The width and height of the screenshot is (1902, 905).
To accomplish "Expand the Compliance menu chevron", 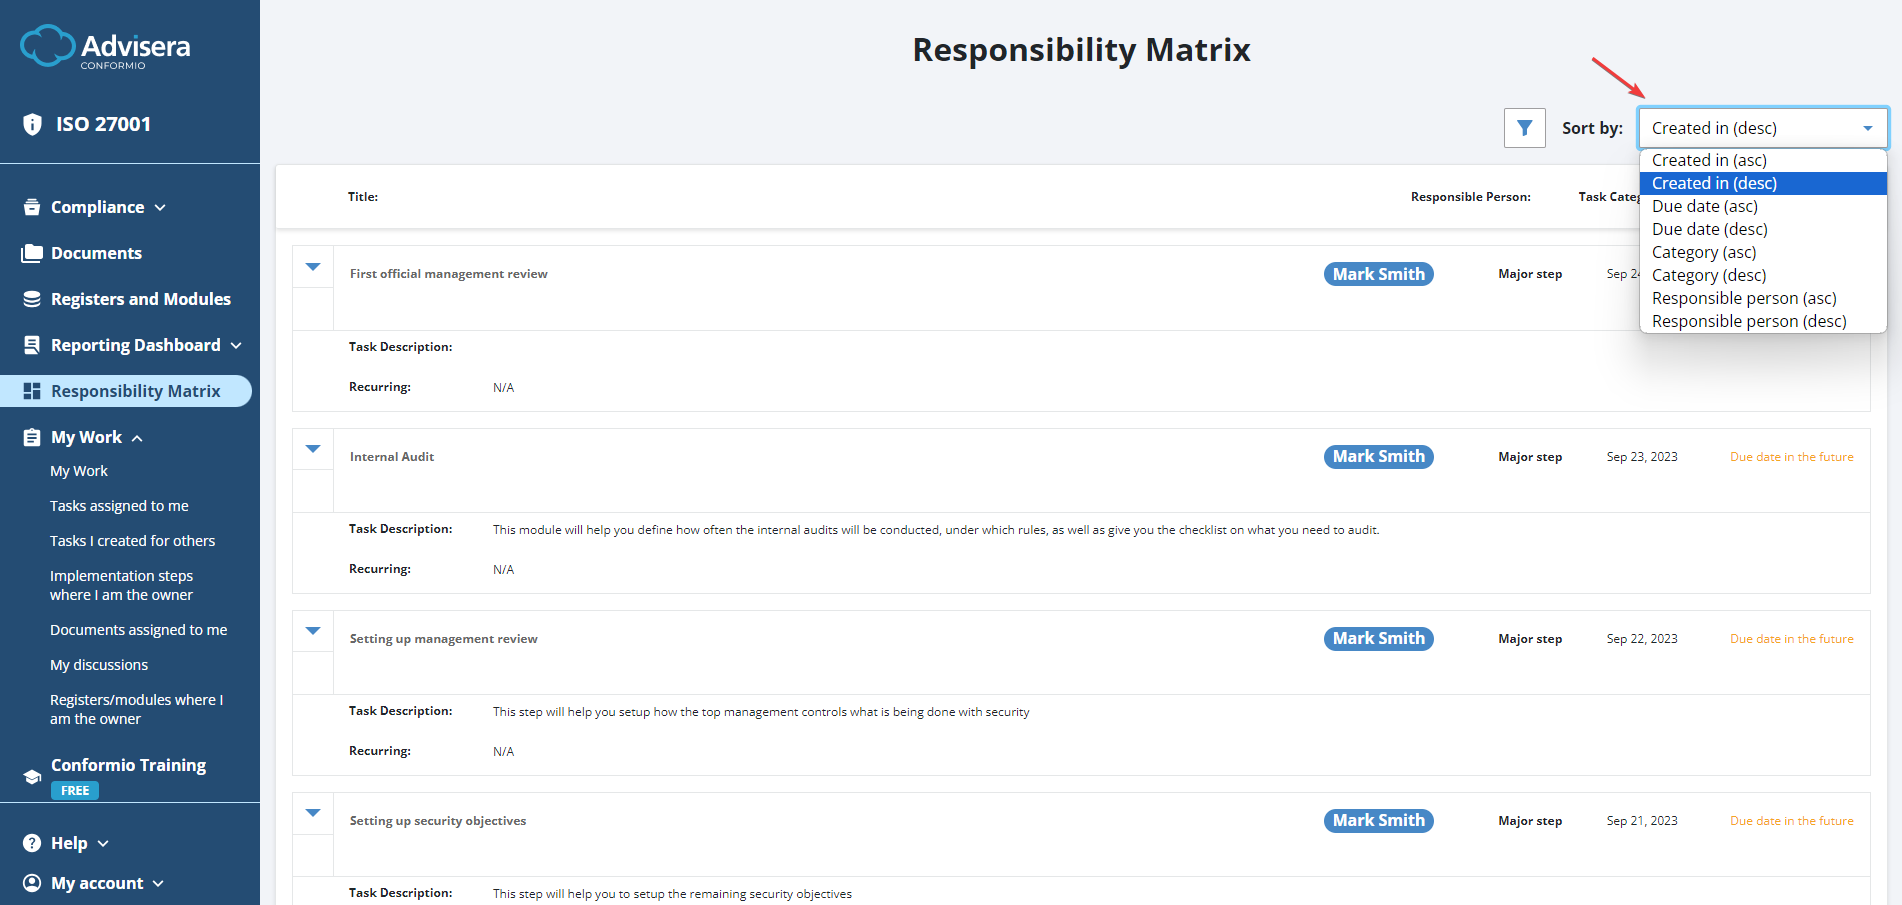I will point(160,207).
